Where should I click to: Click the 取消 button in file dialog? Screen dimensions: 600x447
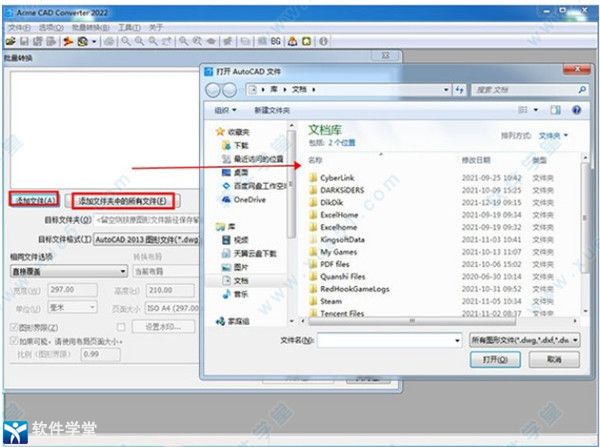554,359
